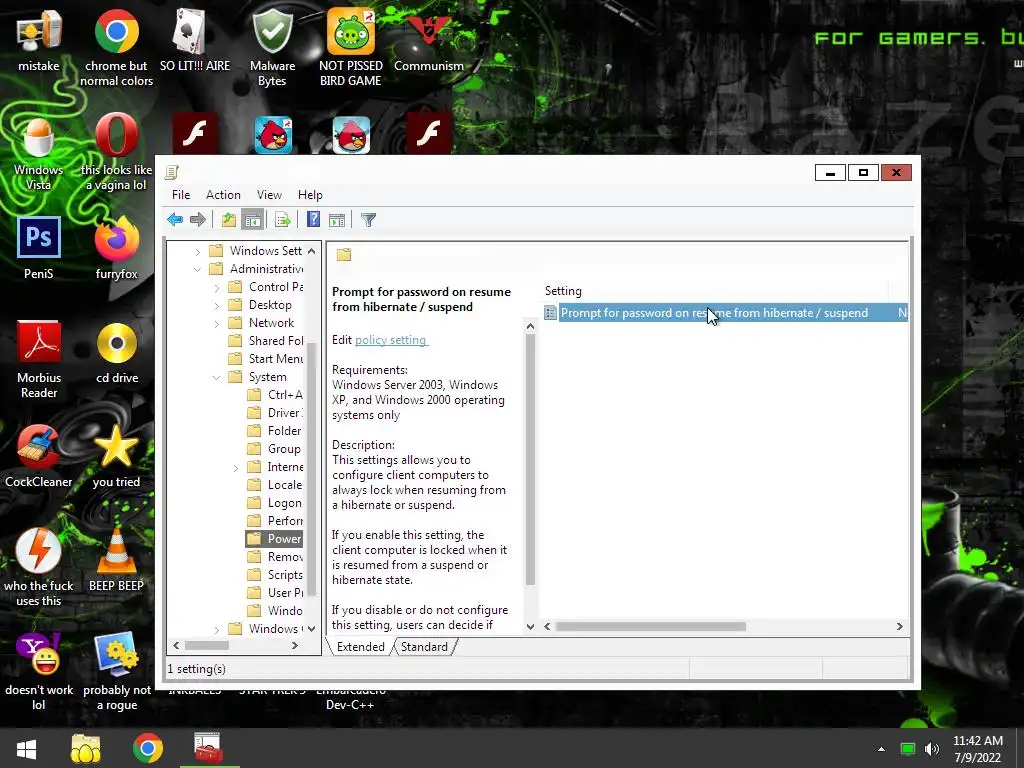1024x768 pixels.
Task: Open the 'cd drive' desktop icon
Action: [117, 352]
